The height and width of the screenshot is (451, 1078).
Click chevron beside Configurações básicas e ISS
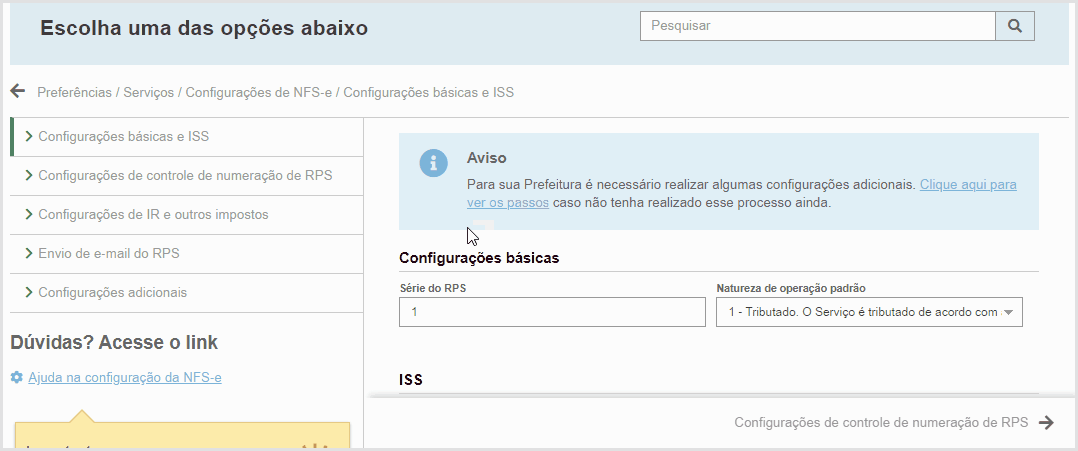point(29,136)
